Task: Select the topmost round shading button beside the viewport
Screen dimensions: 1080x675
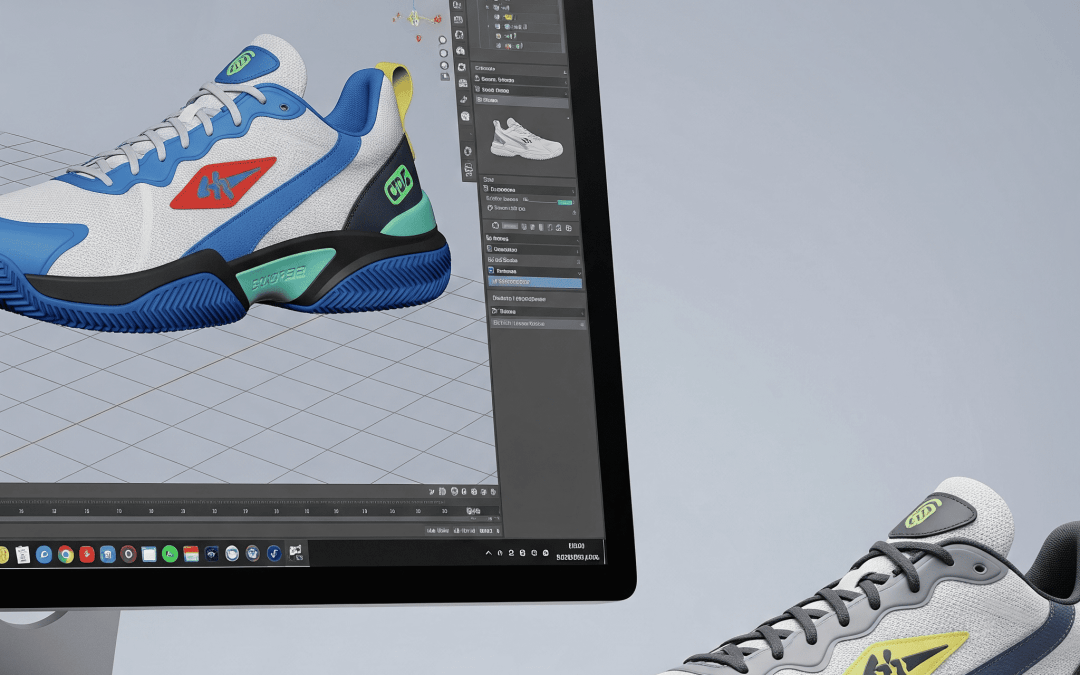Action: point(443,40)
